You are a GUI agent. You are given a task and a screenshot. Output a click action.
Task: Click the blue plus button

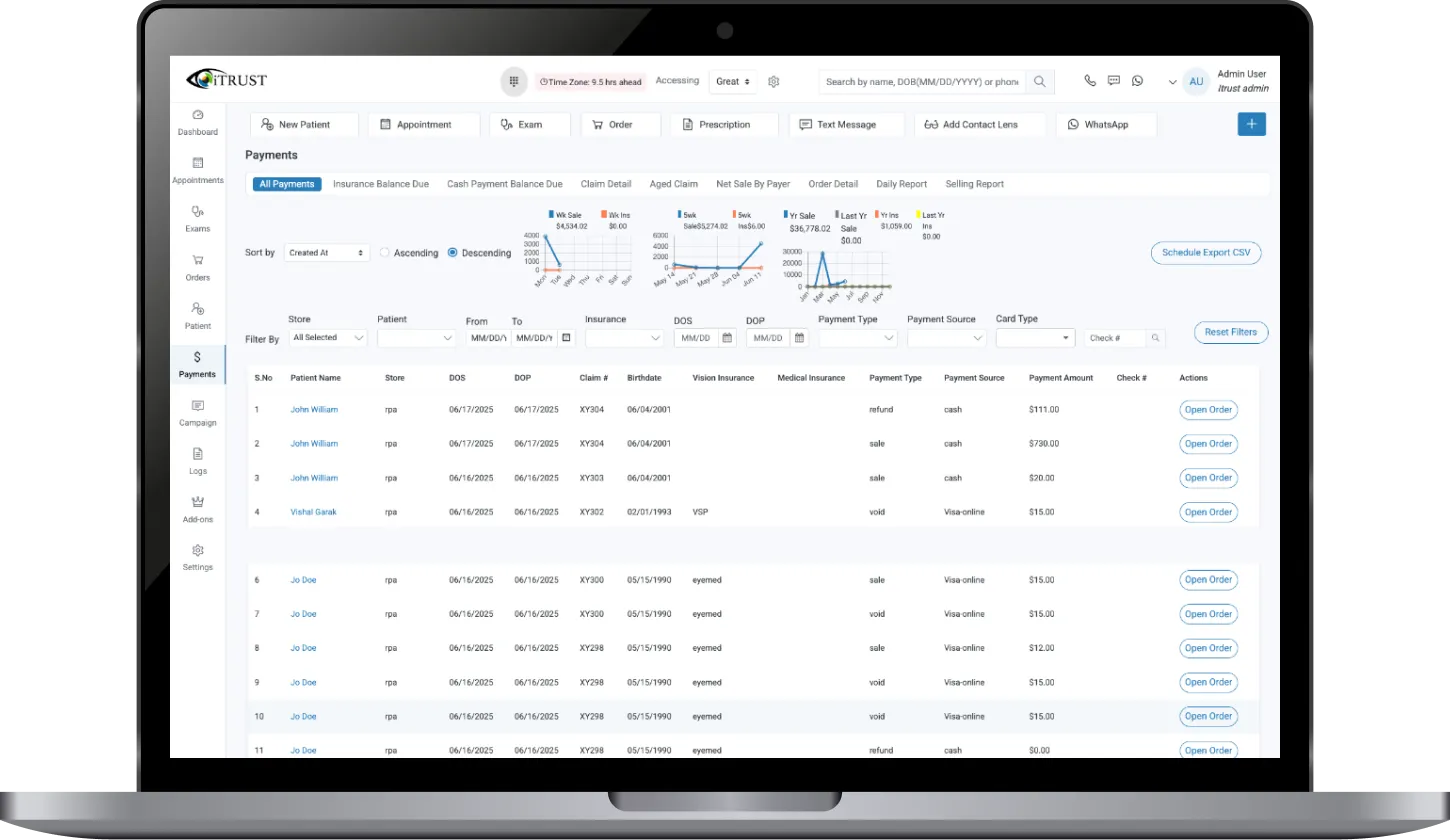[1252, 124]
